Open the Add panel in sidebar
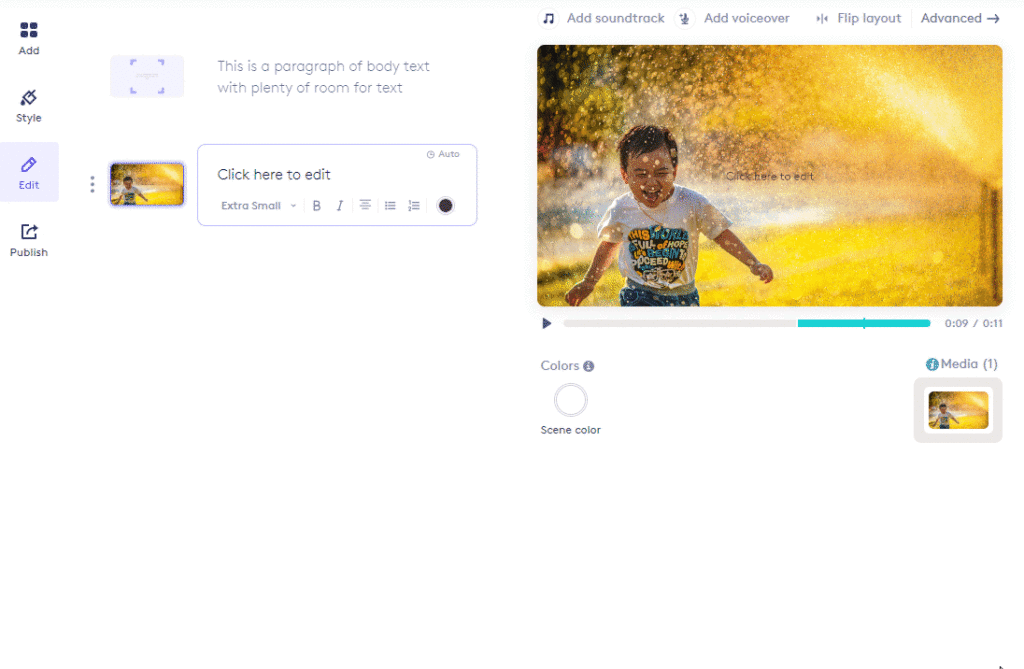Screen dimensions: 1024x669 tap(29, 38)
